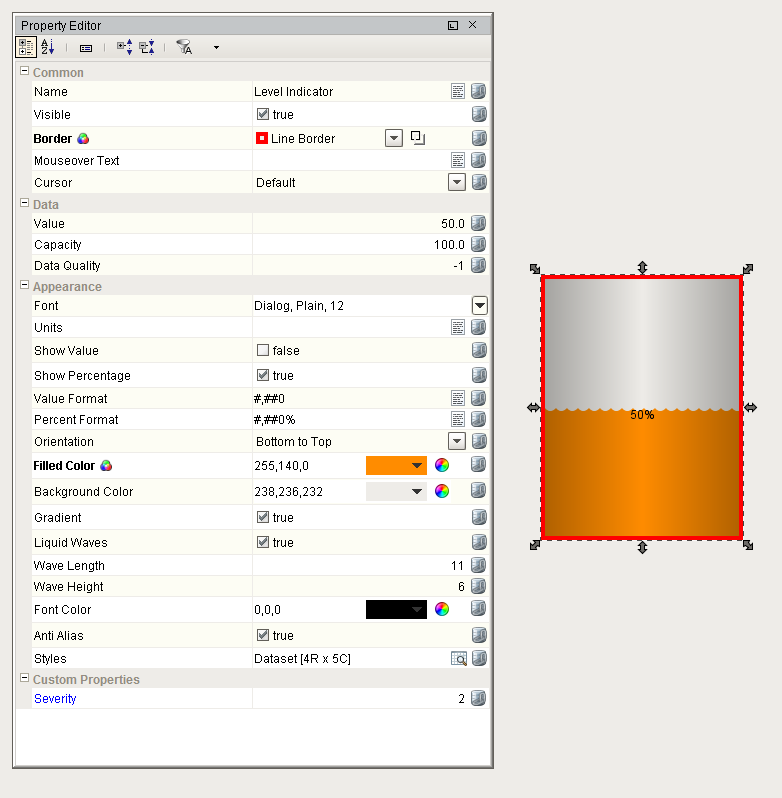
Task: Switch to categorized property view
Action: 26,47
